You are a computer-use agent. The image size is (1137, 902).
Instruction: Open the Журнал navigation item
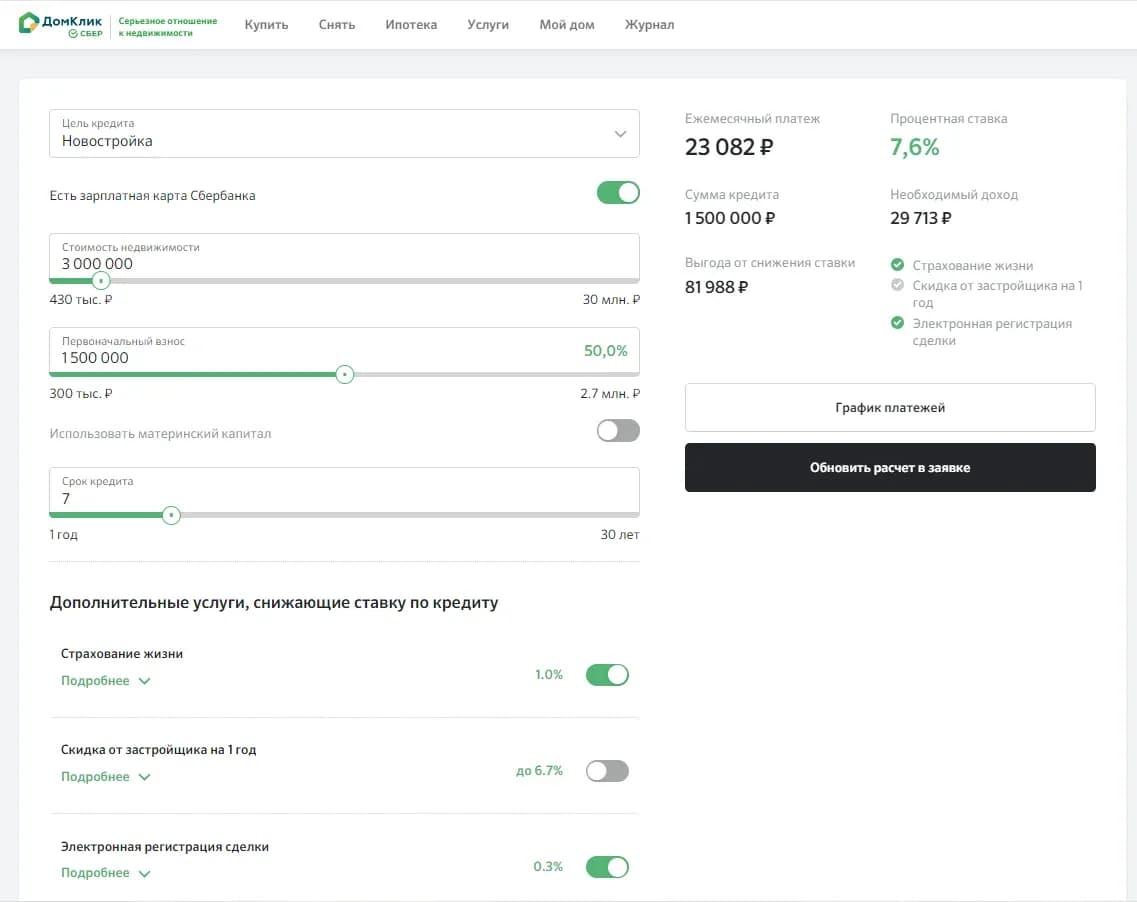649,25
